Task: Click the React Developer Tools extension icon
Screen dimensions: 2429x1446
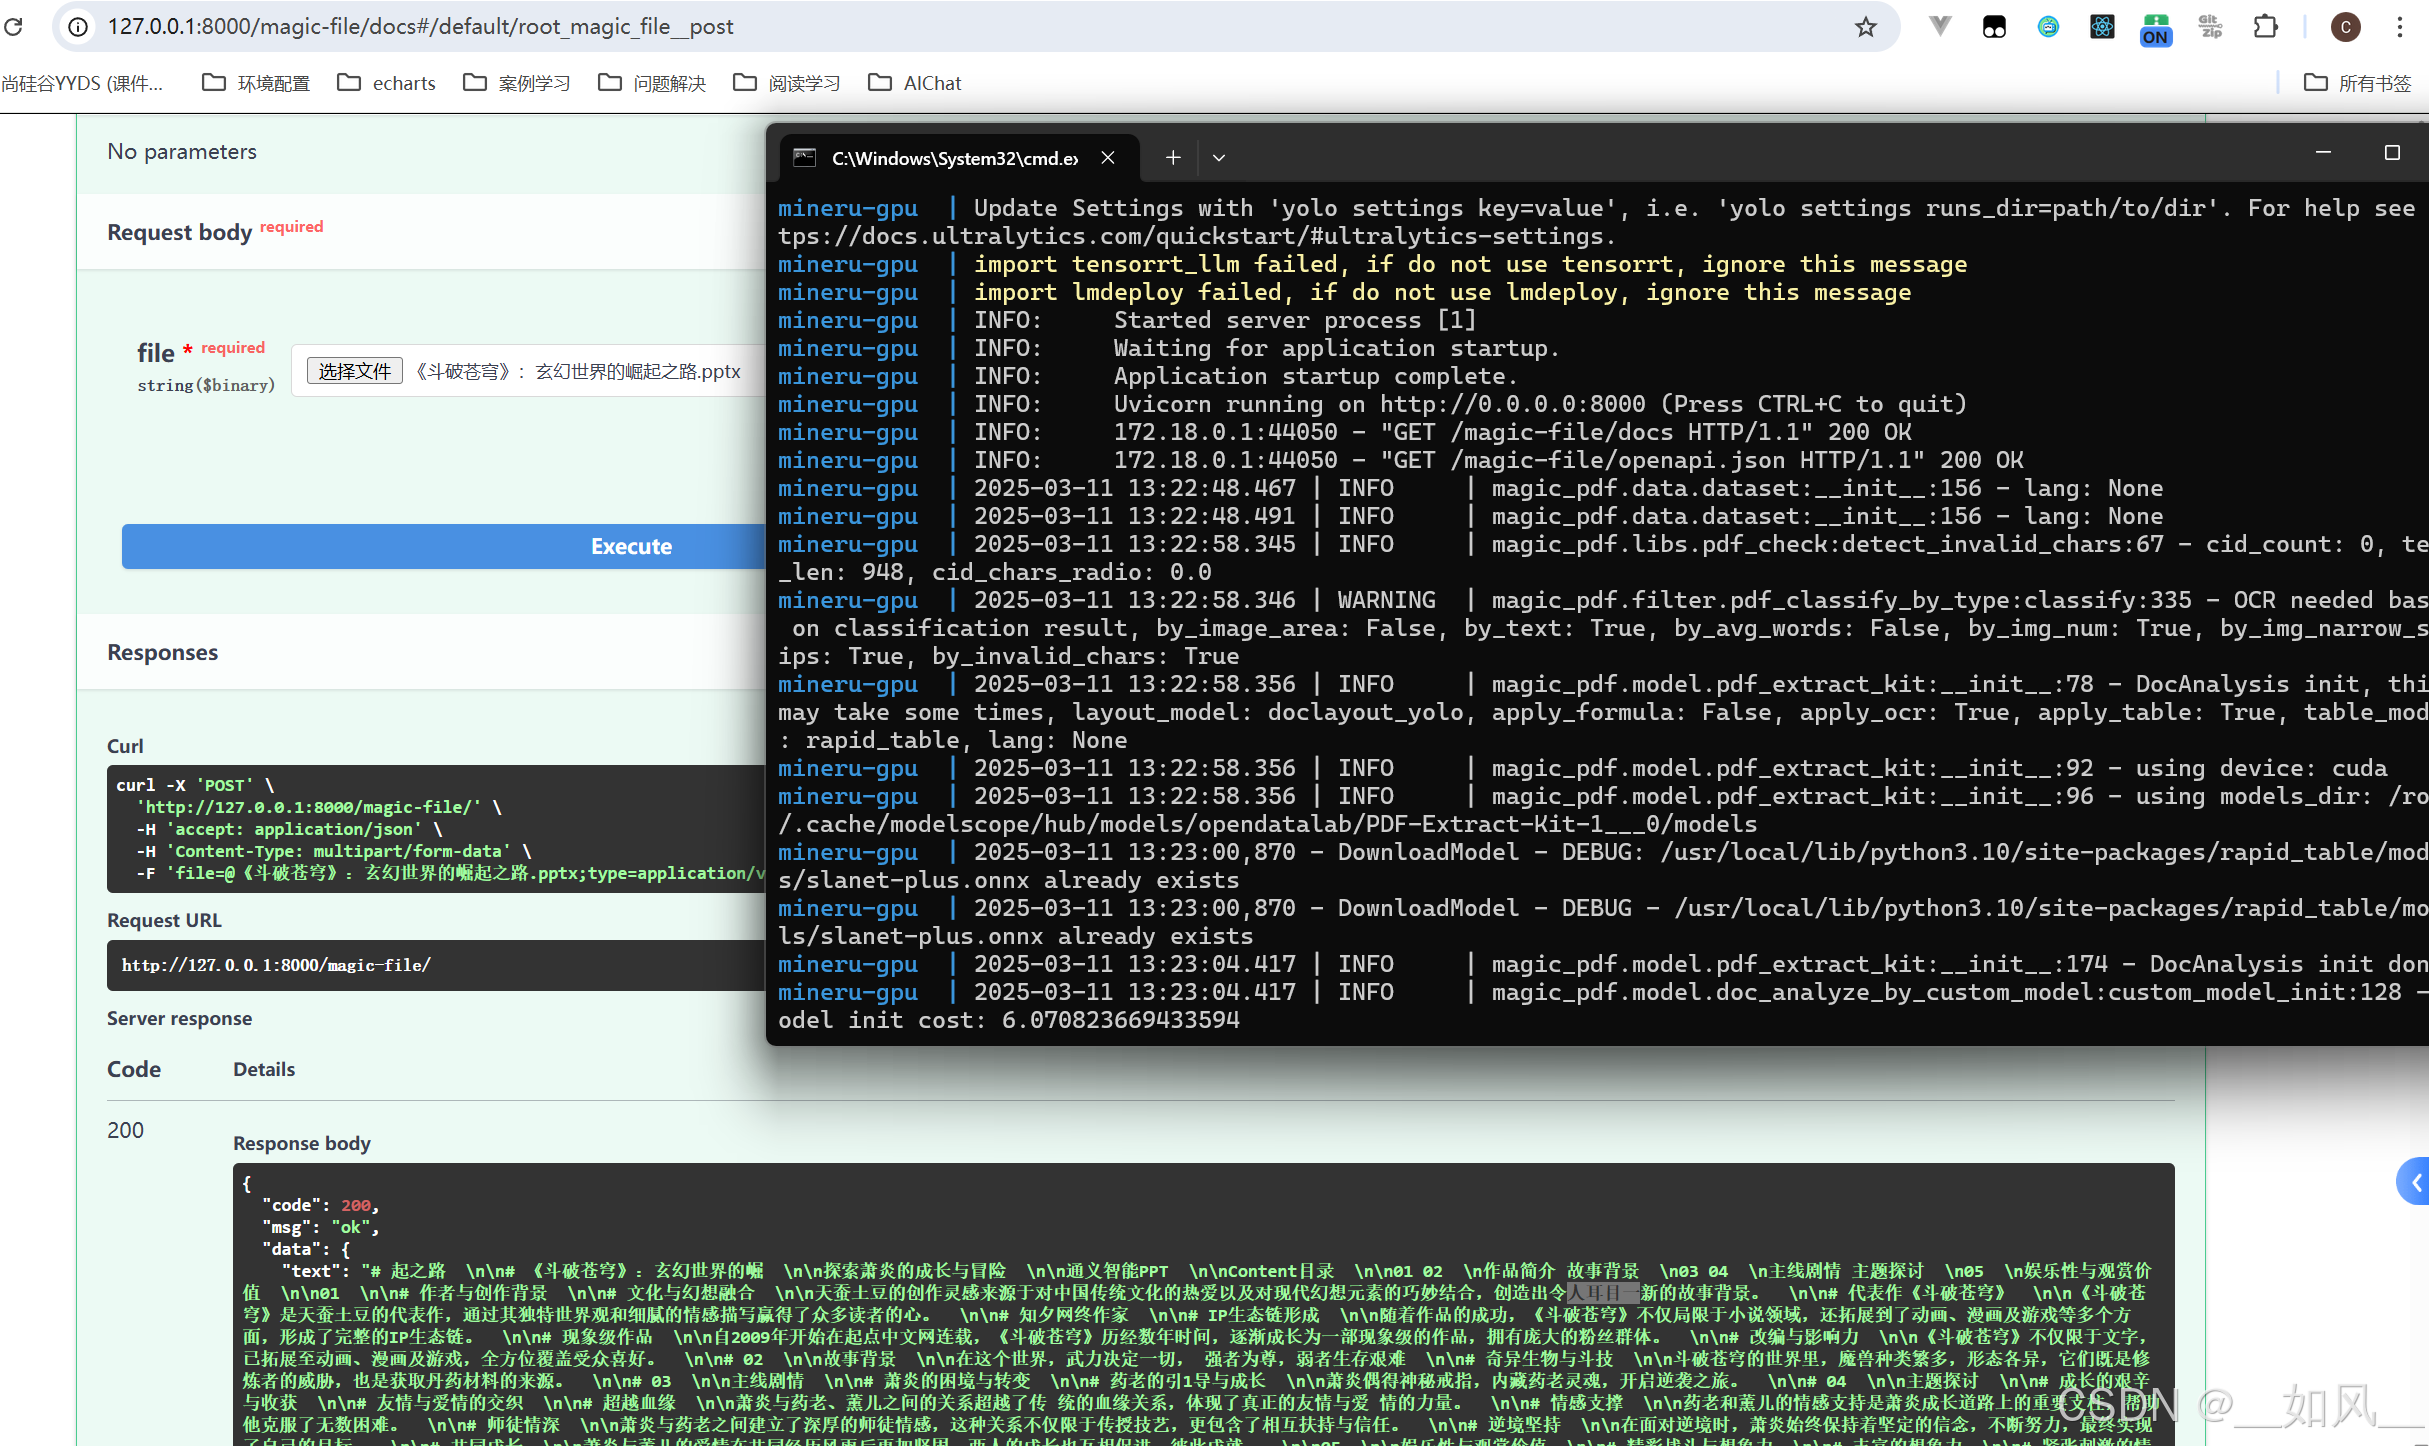Action: coord(2102,27)
